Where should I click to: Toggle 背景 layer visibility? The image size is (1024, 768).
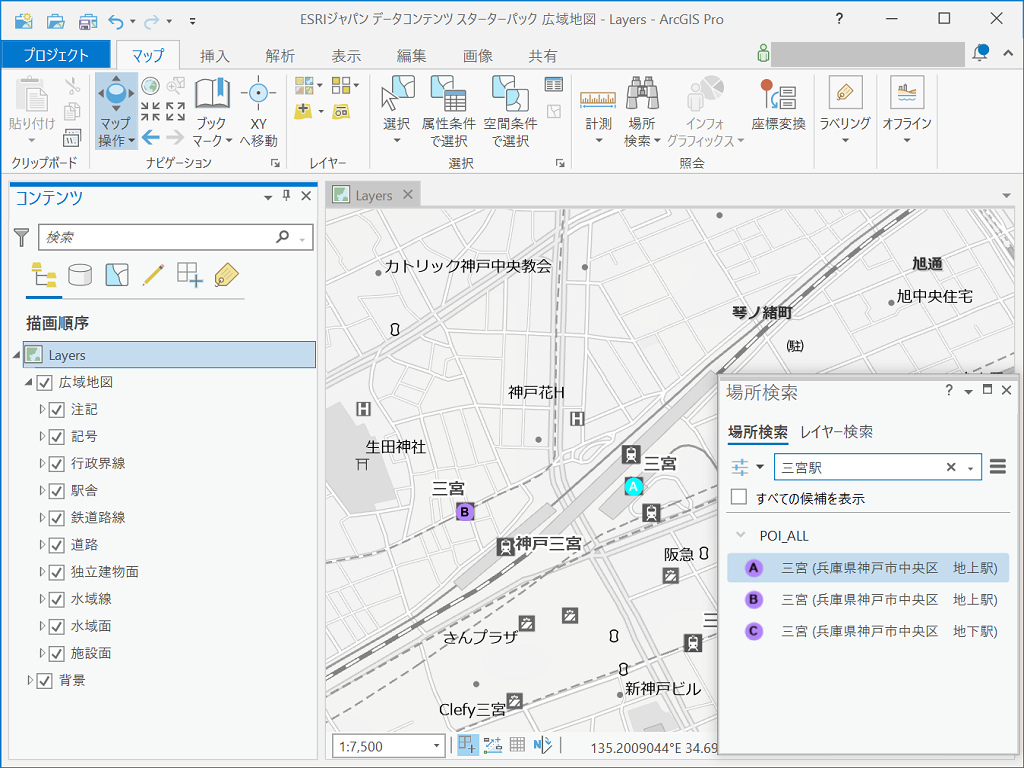point(44,681)
